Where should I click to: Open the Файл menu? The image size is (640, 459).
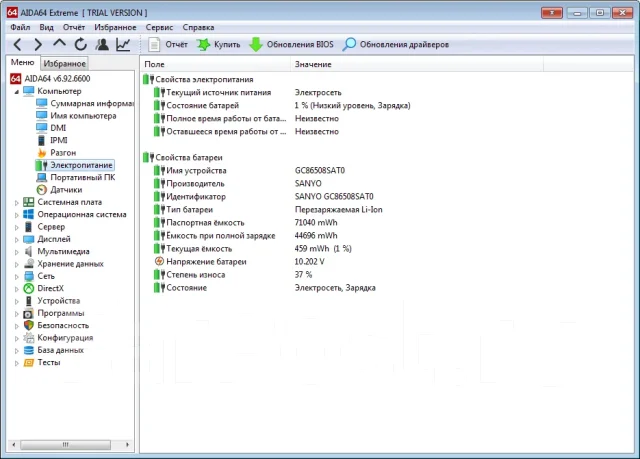click(x=20, y=27)
